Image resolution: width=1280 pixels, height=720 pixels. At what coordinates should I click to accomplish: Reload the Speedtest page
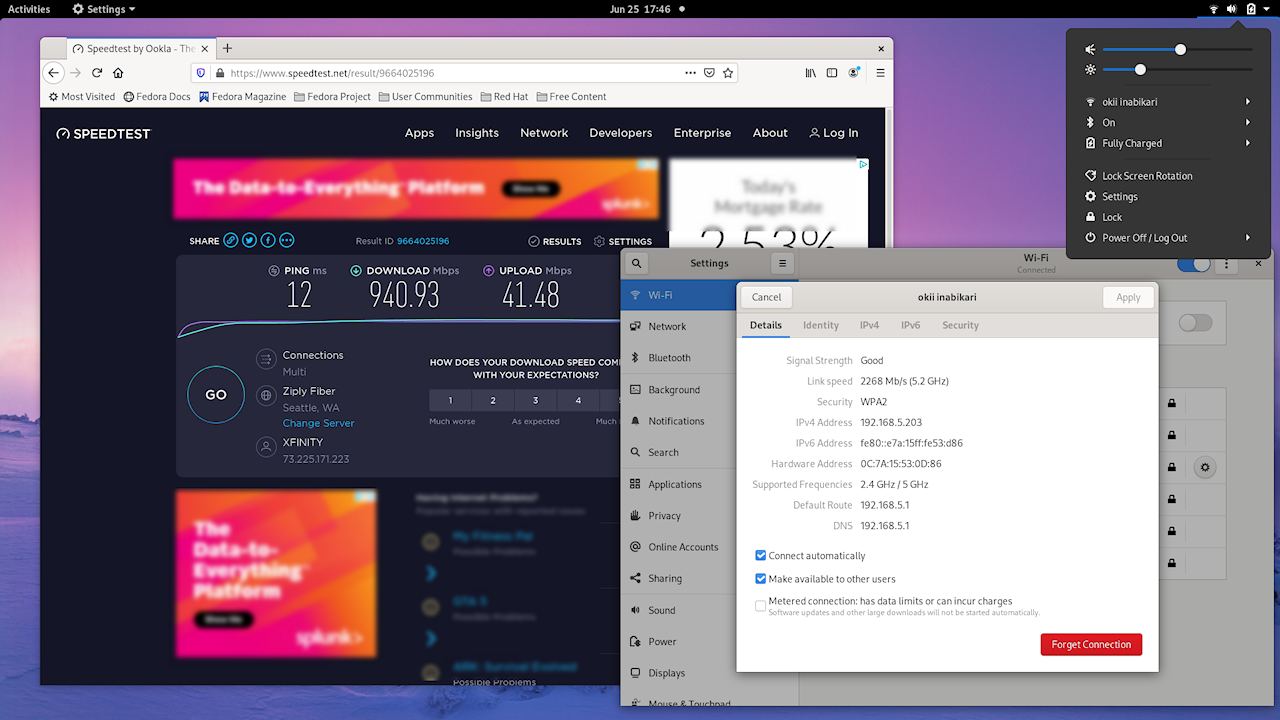pos(97,73)
